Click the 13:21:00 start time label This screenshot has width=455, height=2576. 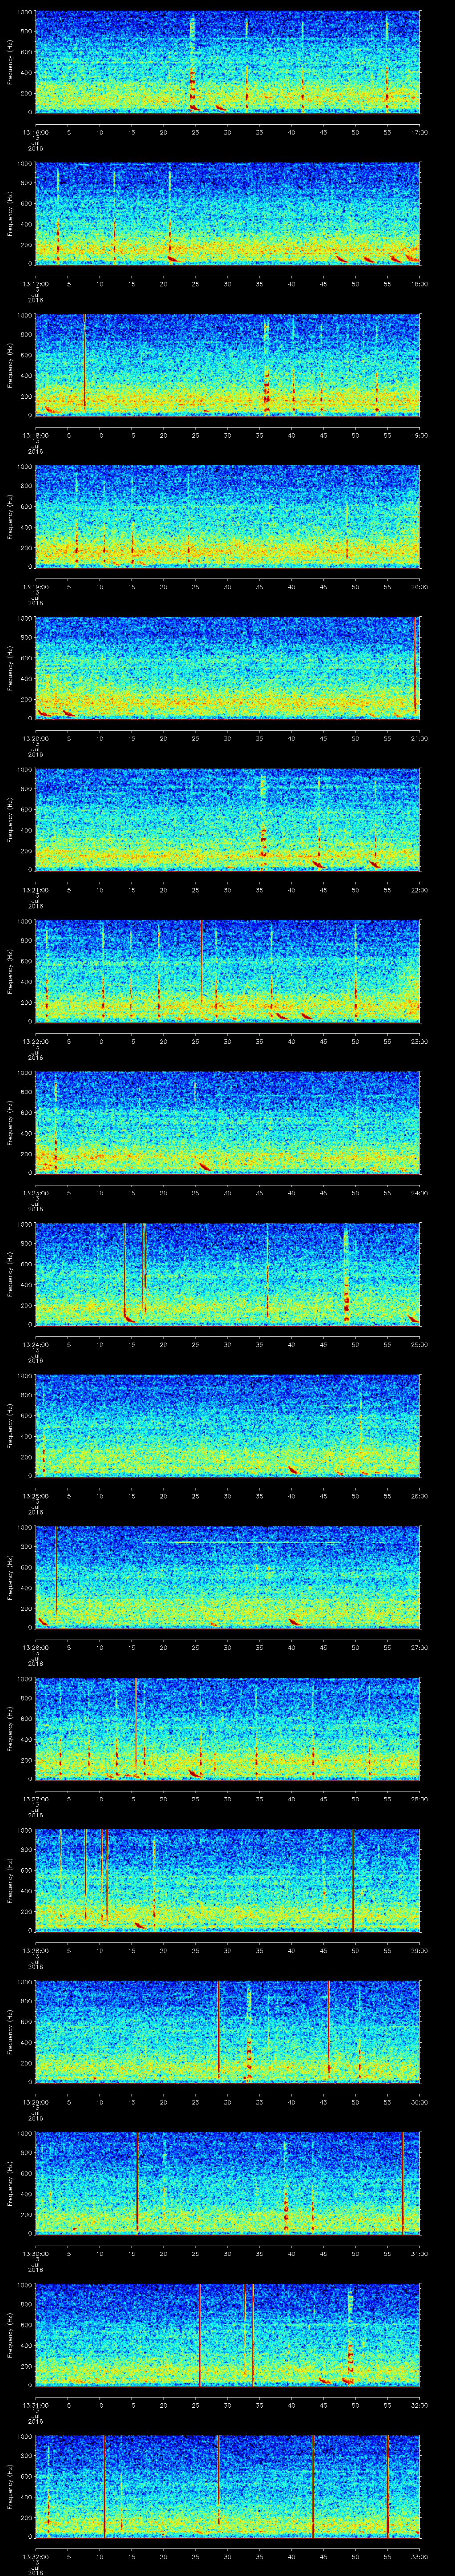click(35, 890)
